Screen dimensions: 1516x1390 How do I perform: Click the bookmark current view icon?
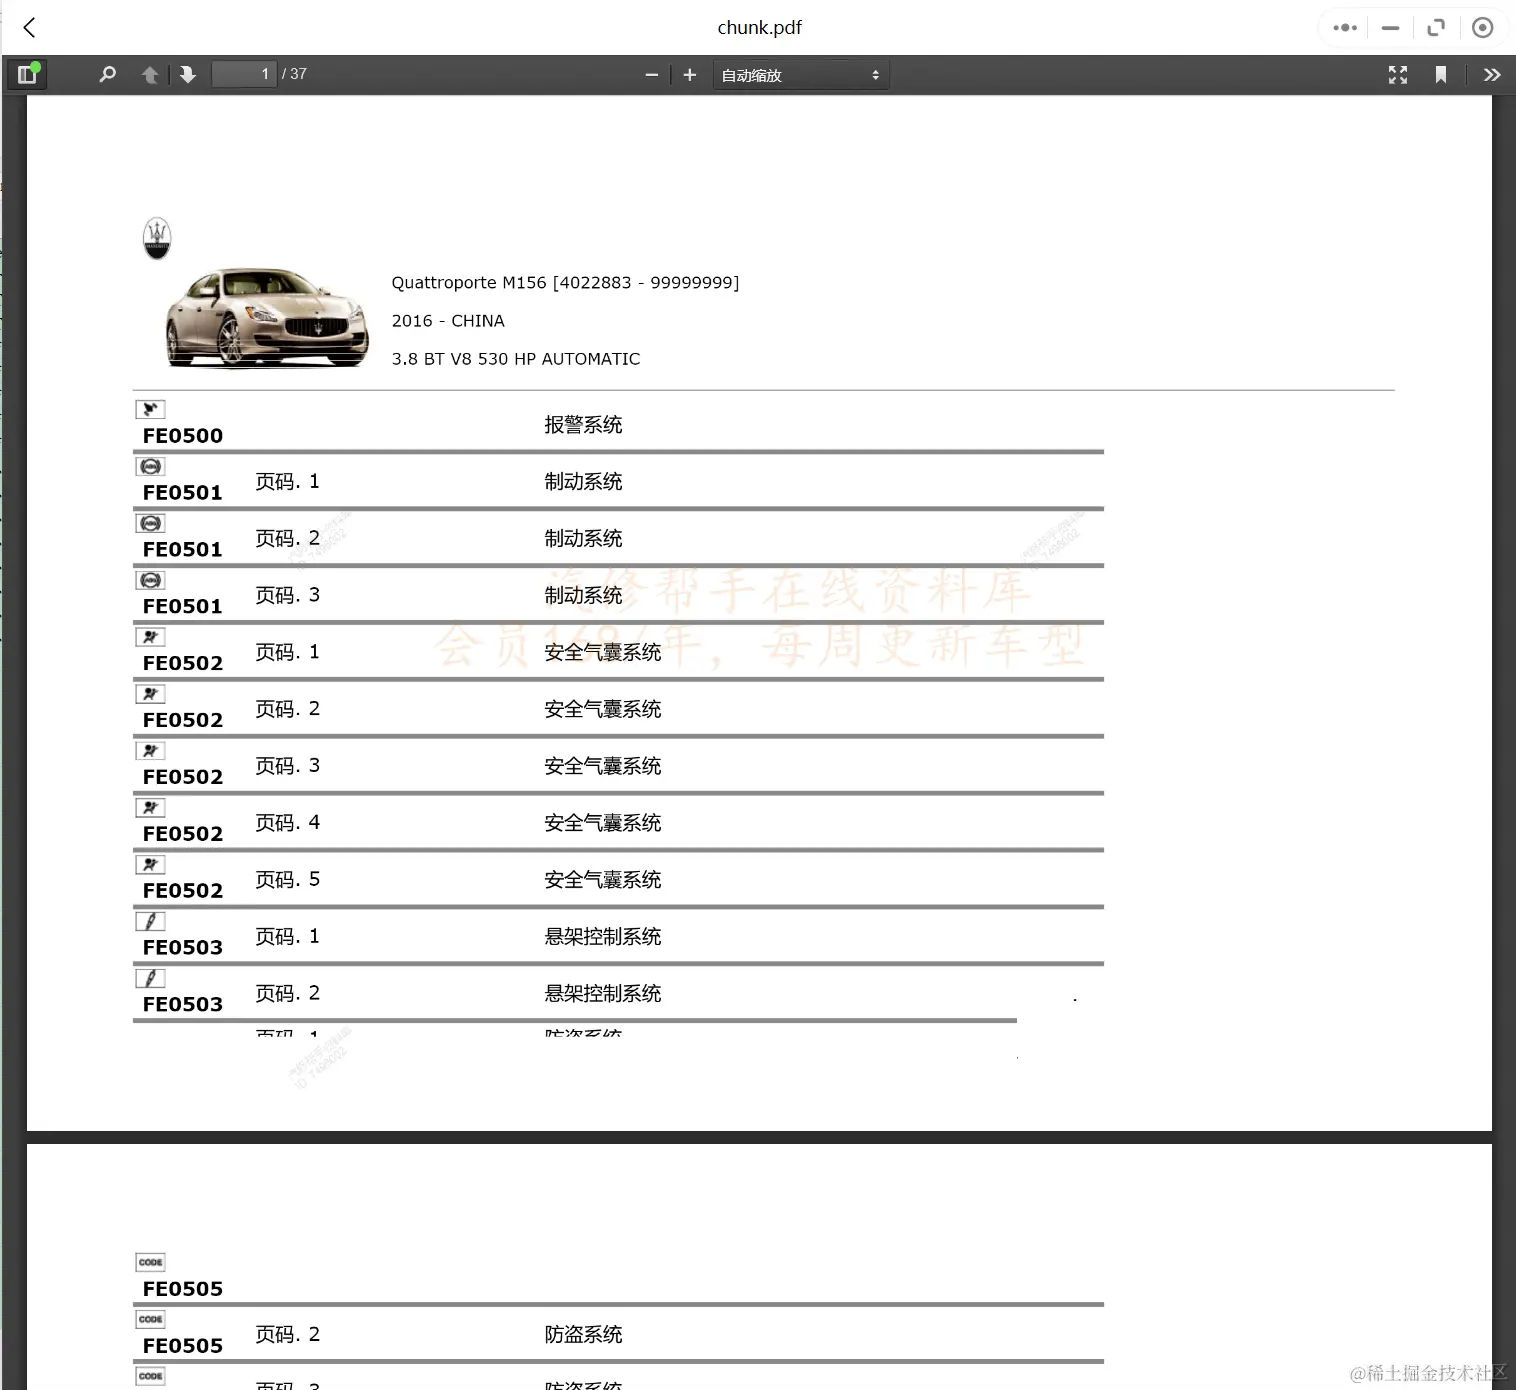point(1441,75)
